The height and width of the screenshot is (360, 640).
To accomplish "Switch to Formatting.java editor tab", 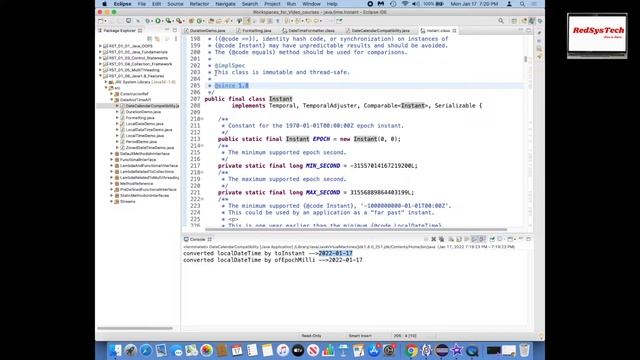I will (x=256, y=31).
